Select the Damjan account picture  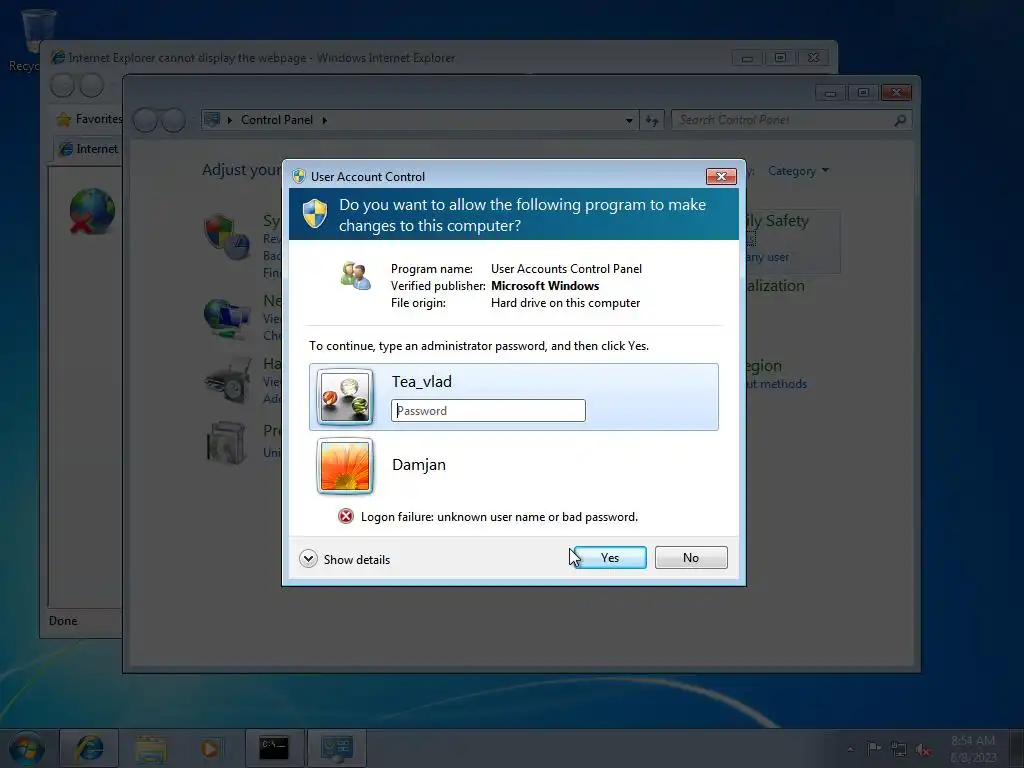[x=345, y=466]
